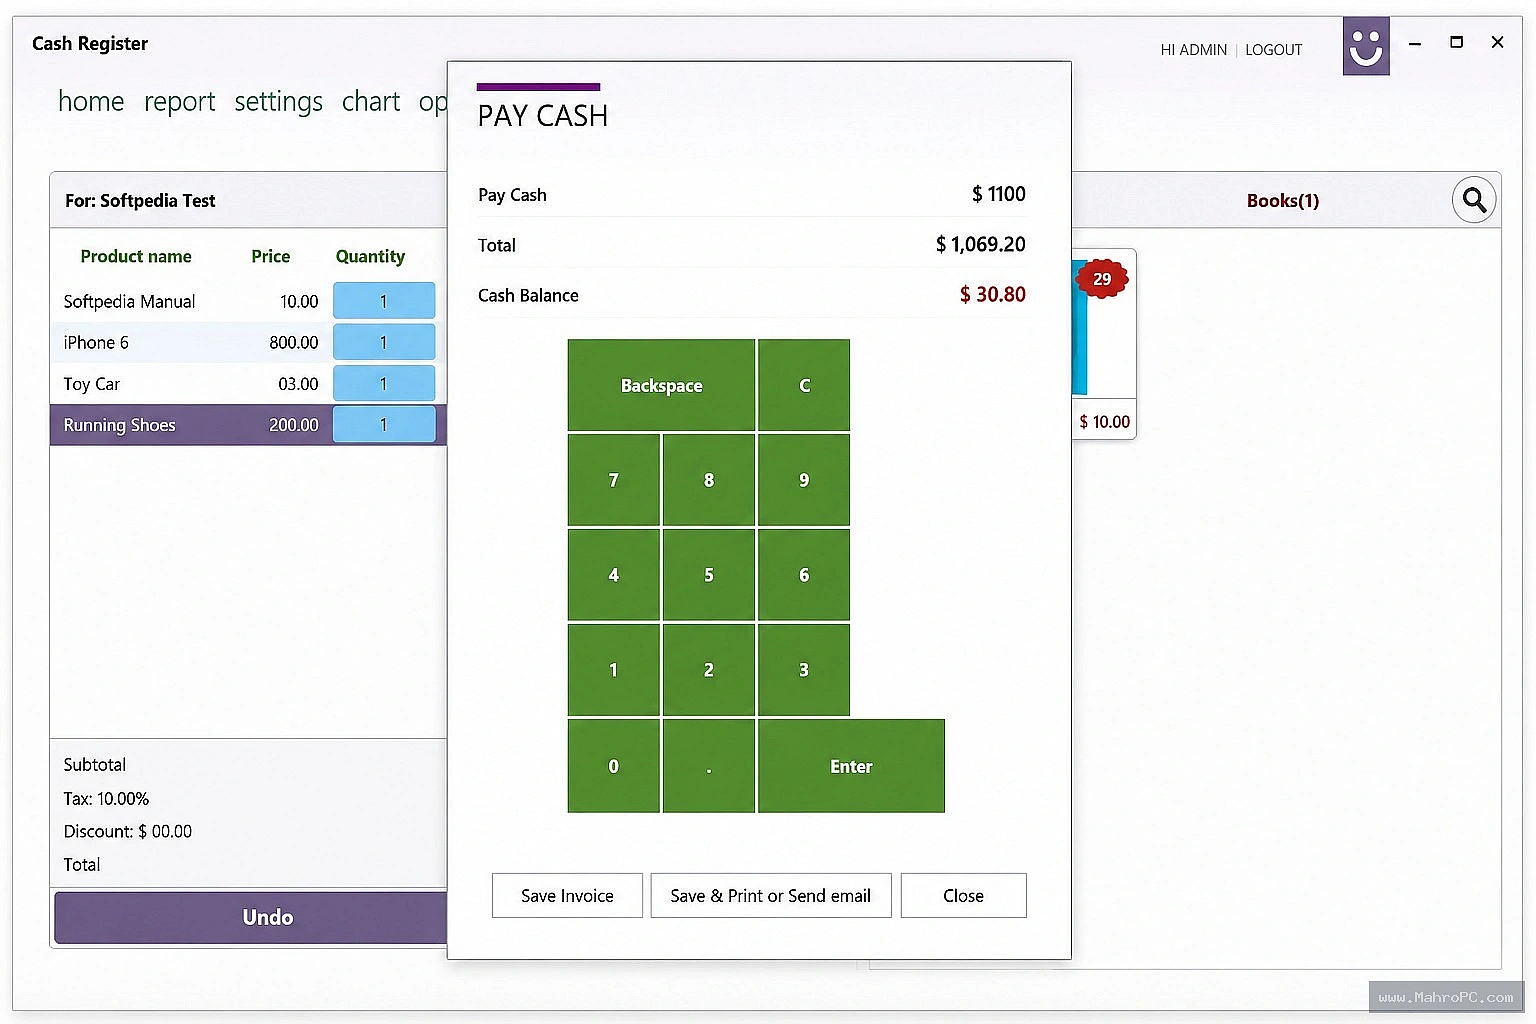Minimize the Cash Register window
The image size is (1536, 1024).
point(1415,43)
